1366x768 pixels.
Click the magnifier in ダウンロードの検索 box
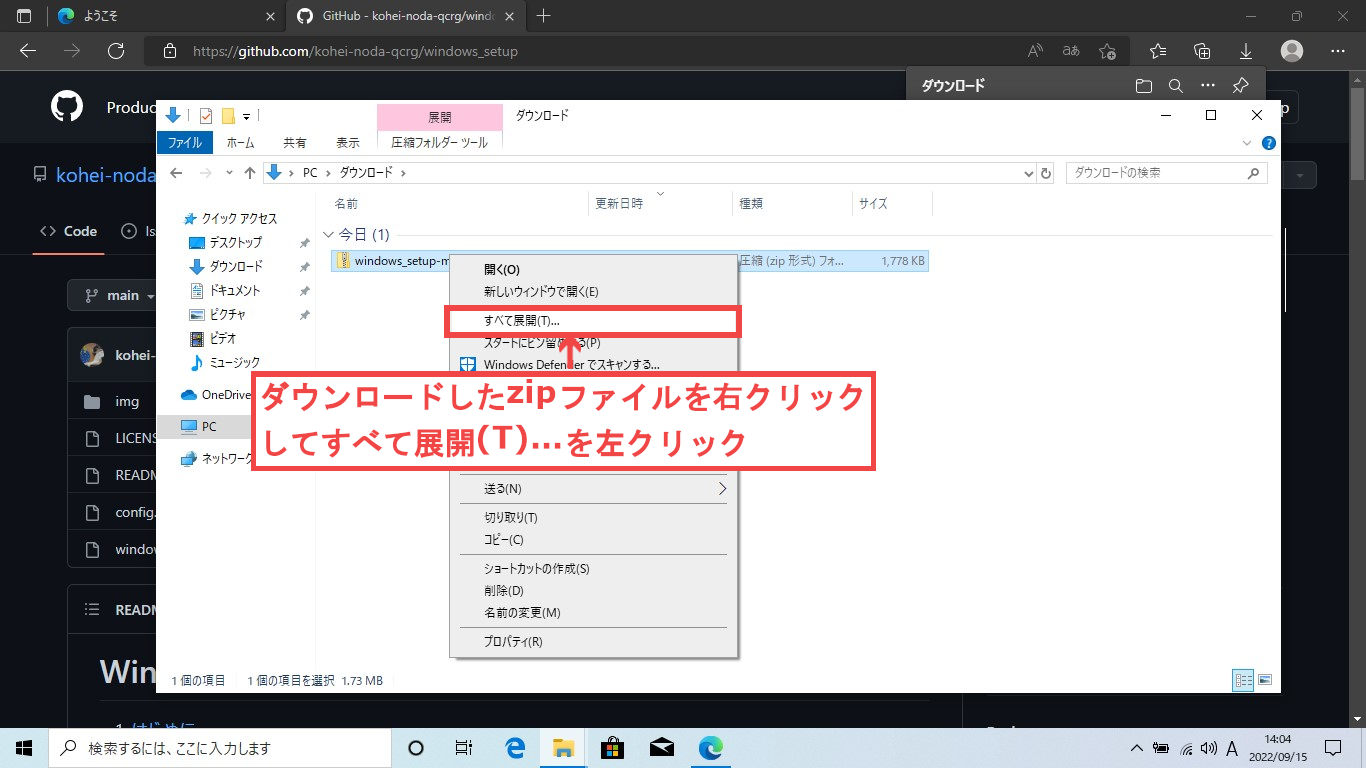tap(1254, 173)
